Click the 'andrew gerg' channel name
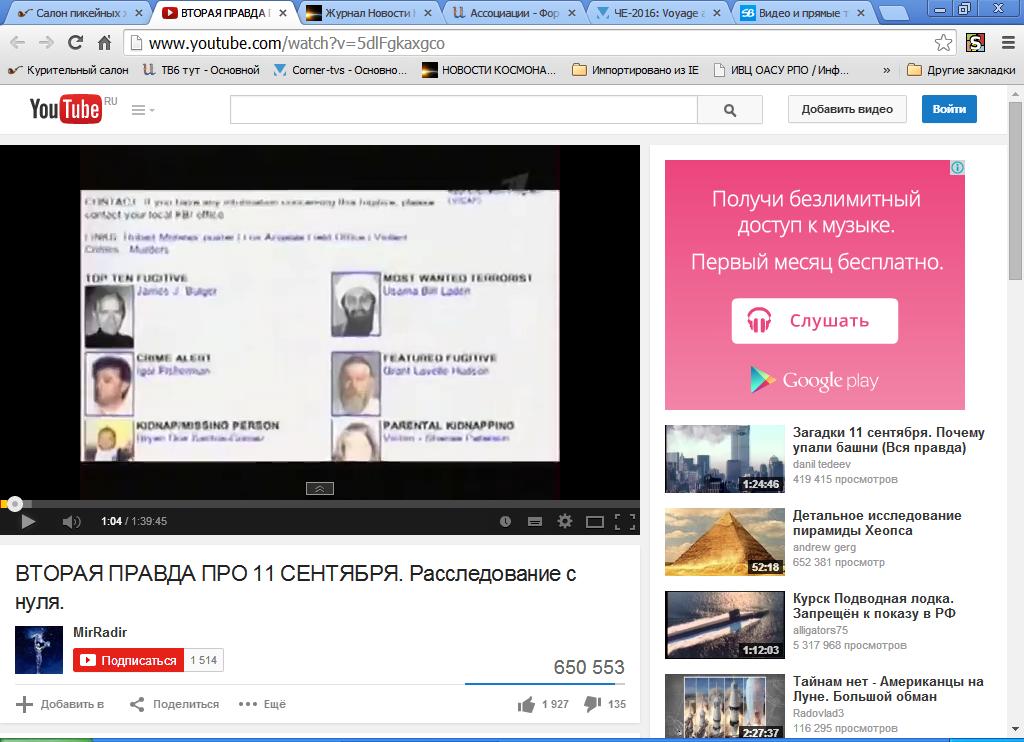The image size is (1024, 742). coord(824,547)
